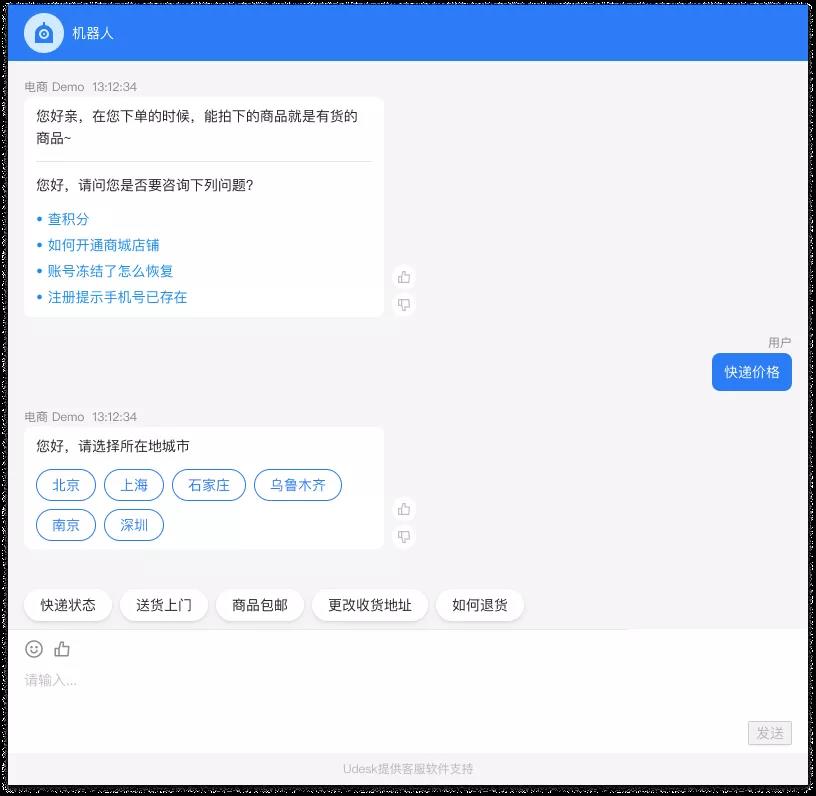This screenshot has width=816, height=796.
Task: Choose the 送货上门 quick reply
Action: [x=164, y=605]
